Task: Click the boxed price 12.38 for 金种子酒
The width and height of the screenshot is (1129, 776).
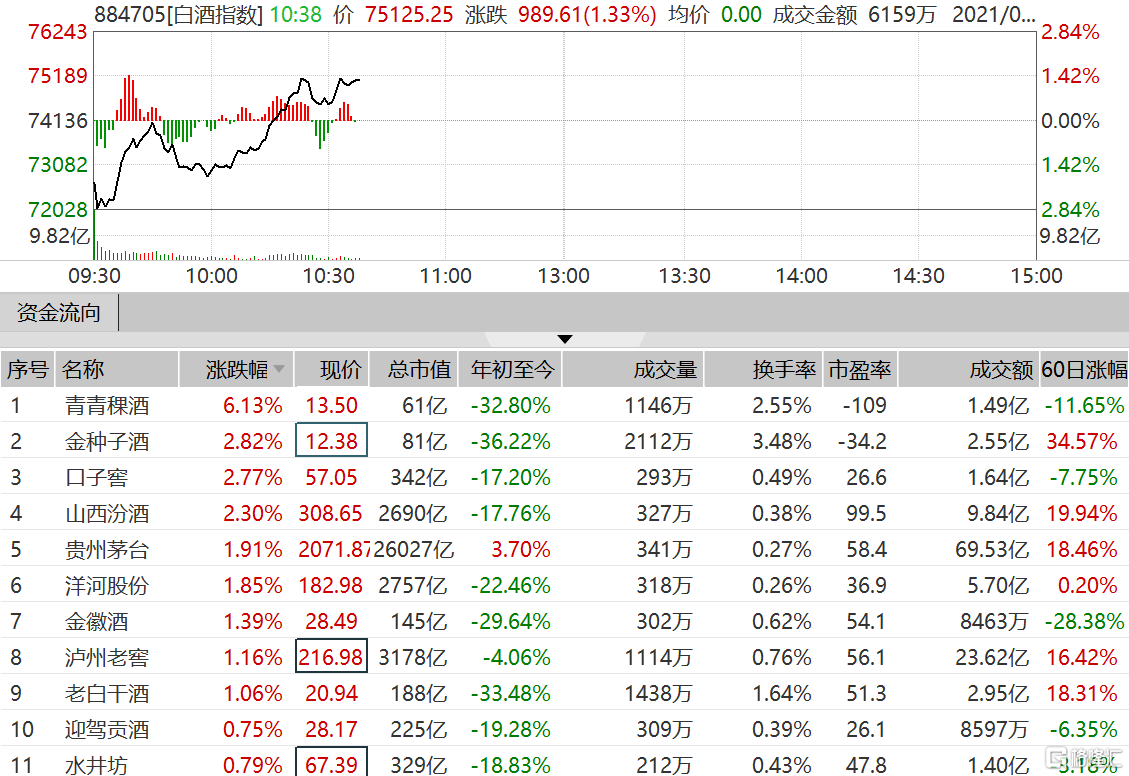Action: [331, 440]
